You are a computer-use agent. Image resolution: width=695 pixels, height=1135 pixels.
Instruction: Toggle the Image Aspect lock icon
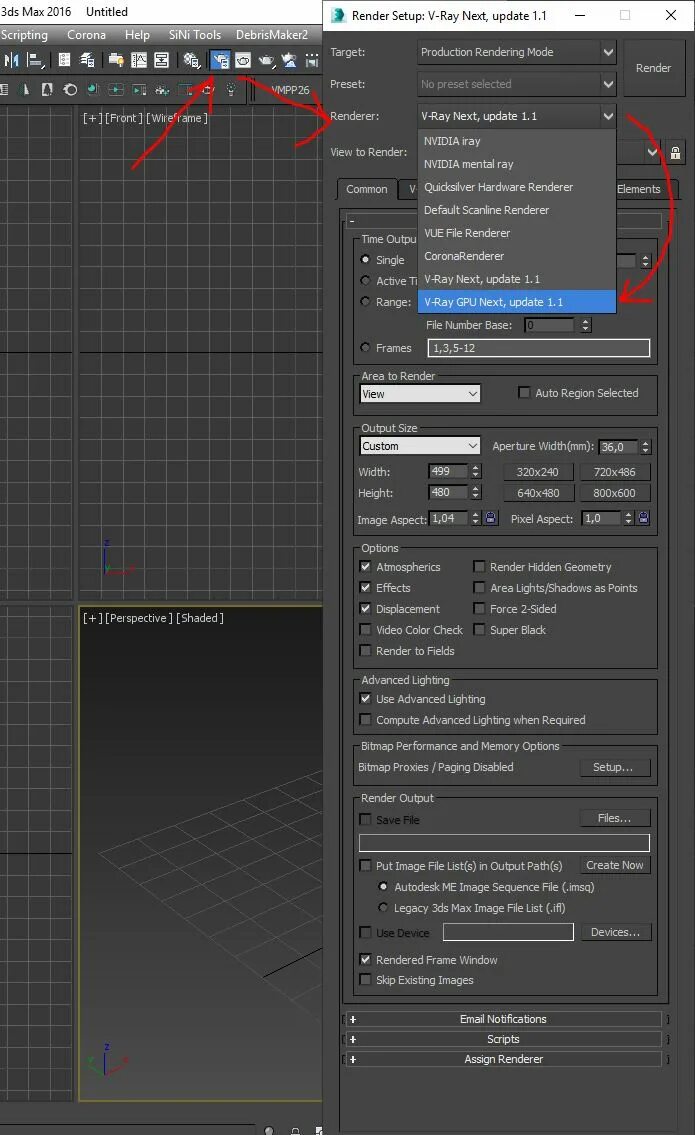491,518
